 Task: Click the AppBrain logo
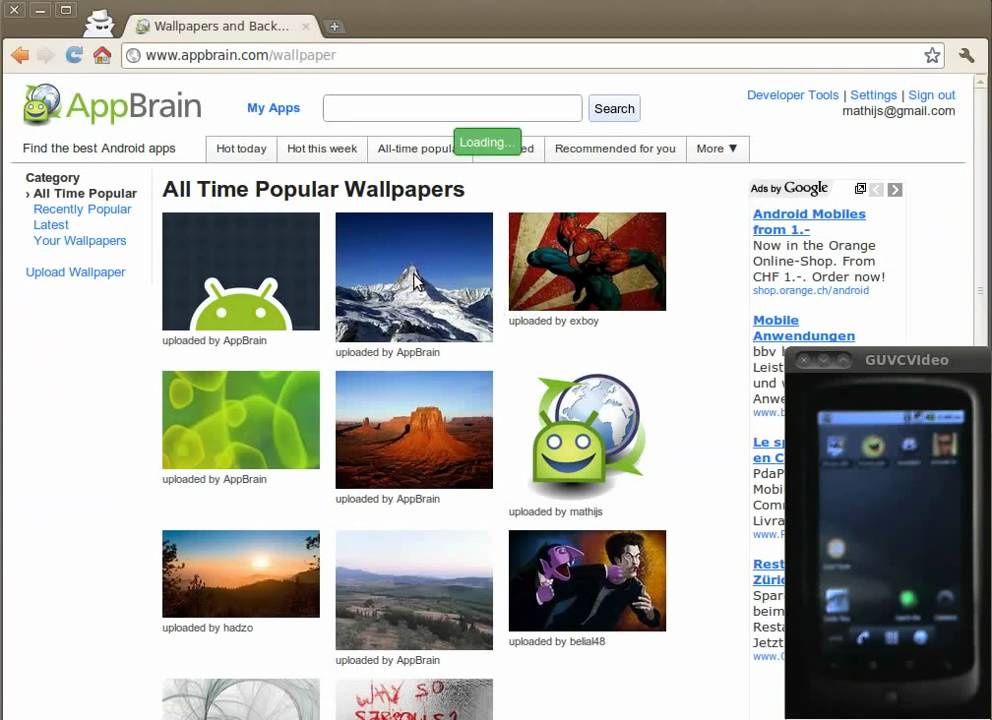coord(112,104)
